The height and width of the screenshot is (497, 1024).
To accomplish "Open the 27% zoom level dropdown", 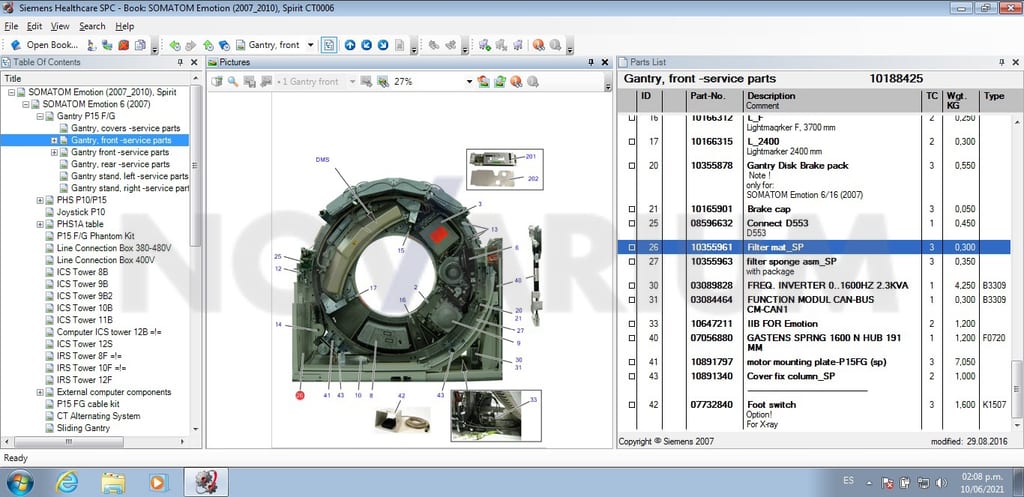I will point(468,82).
